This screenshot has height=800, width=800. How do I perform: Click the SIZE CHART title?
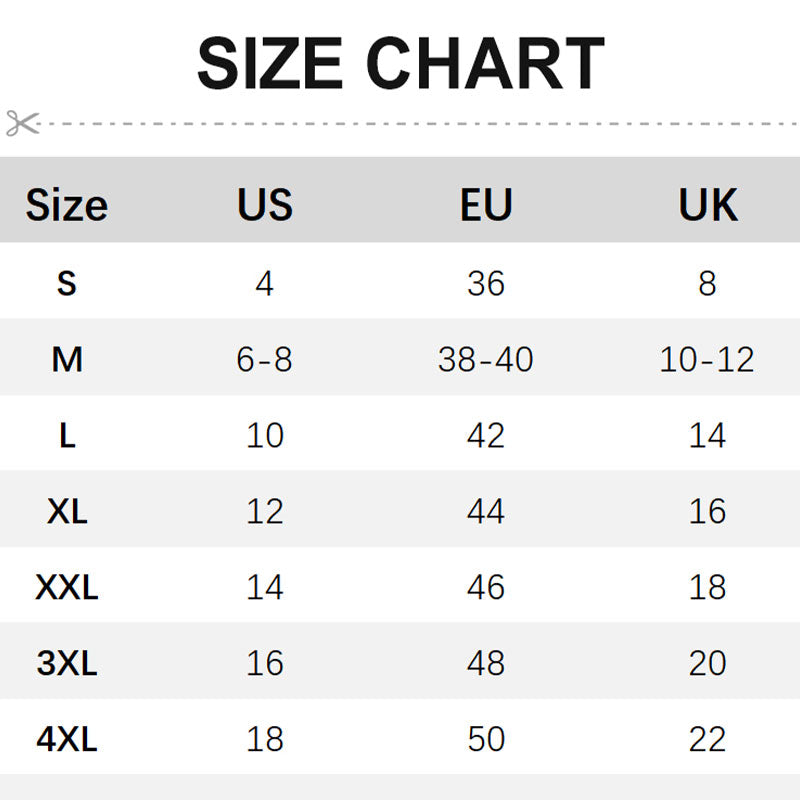coord(400,63)
